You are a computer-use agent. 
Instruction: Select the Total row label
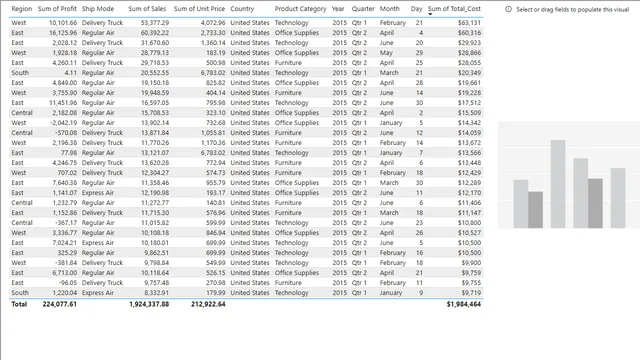pos(19,304)
